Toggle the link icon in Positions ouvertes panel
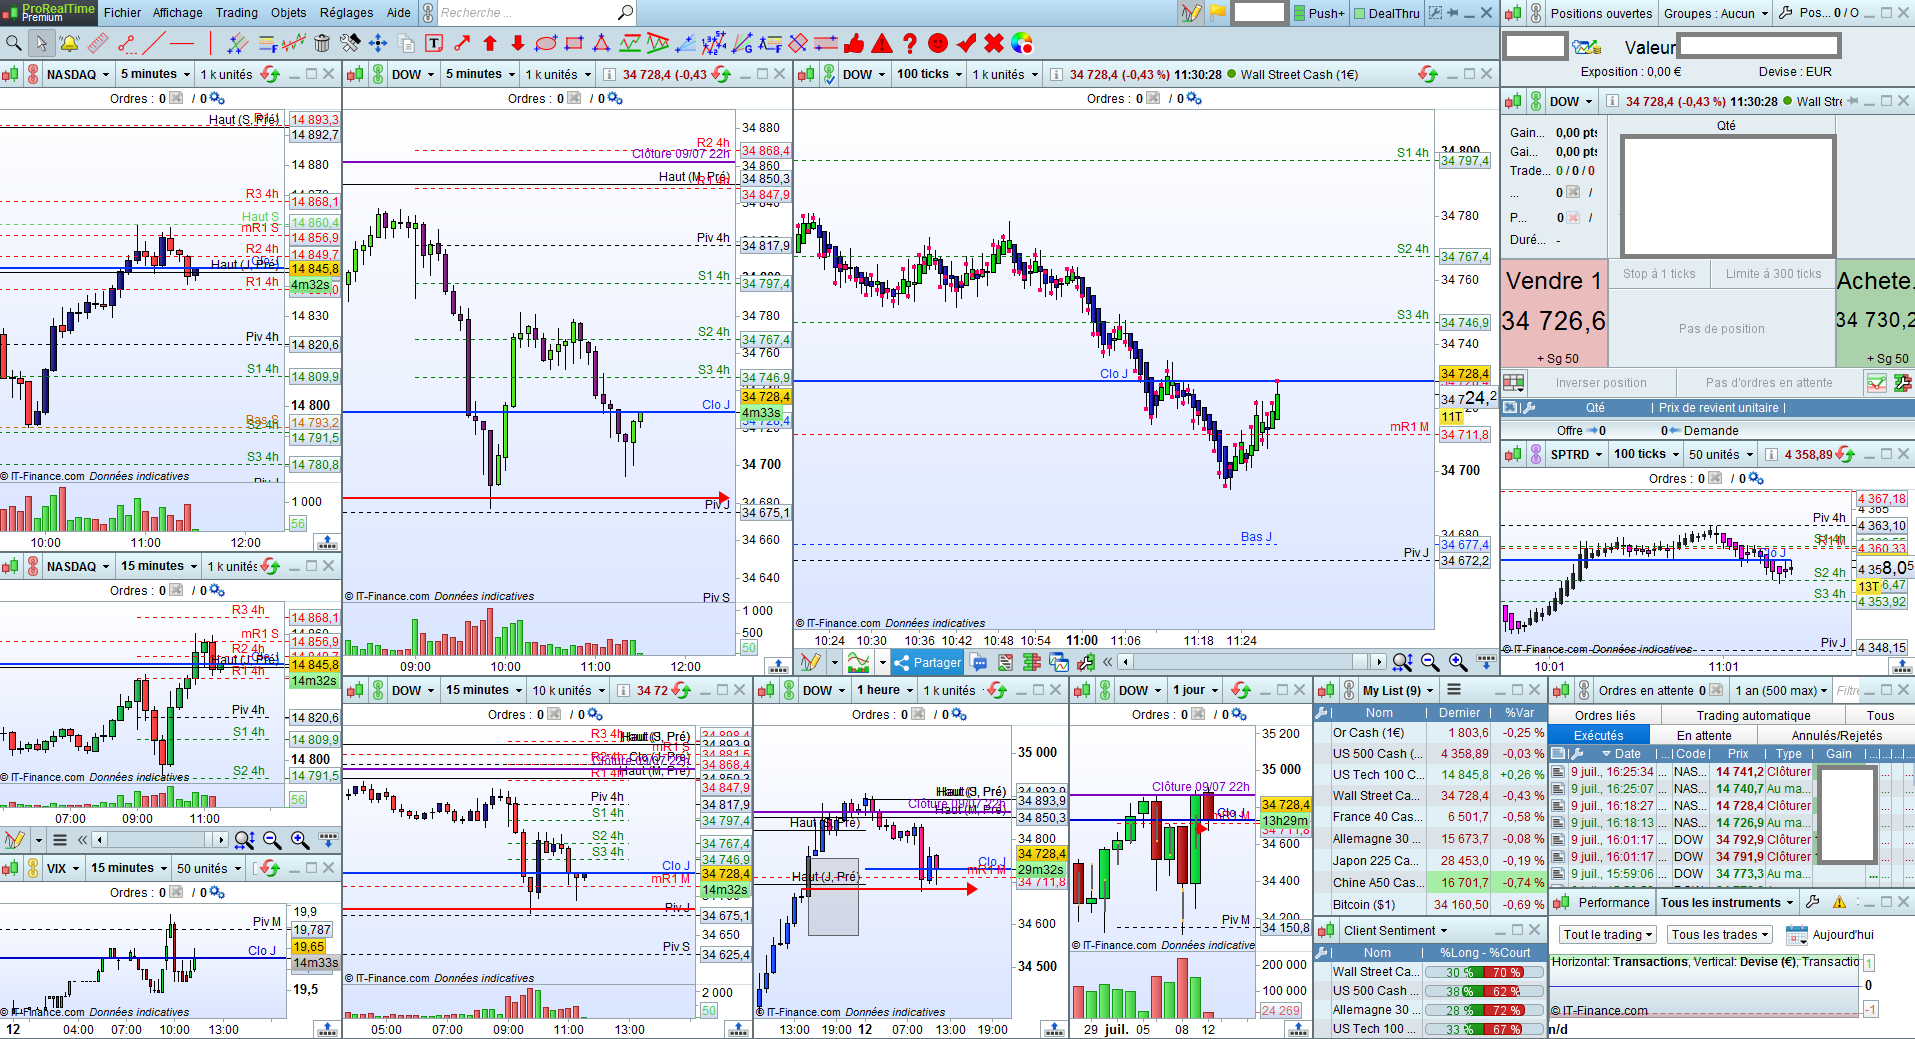The width and height of the screenshot is (1915, 1039). [1536, 13]
